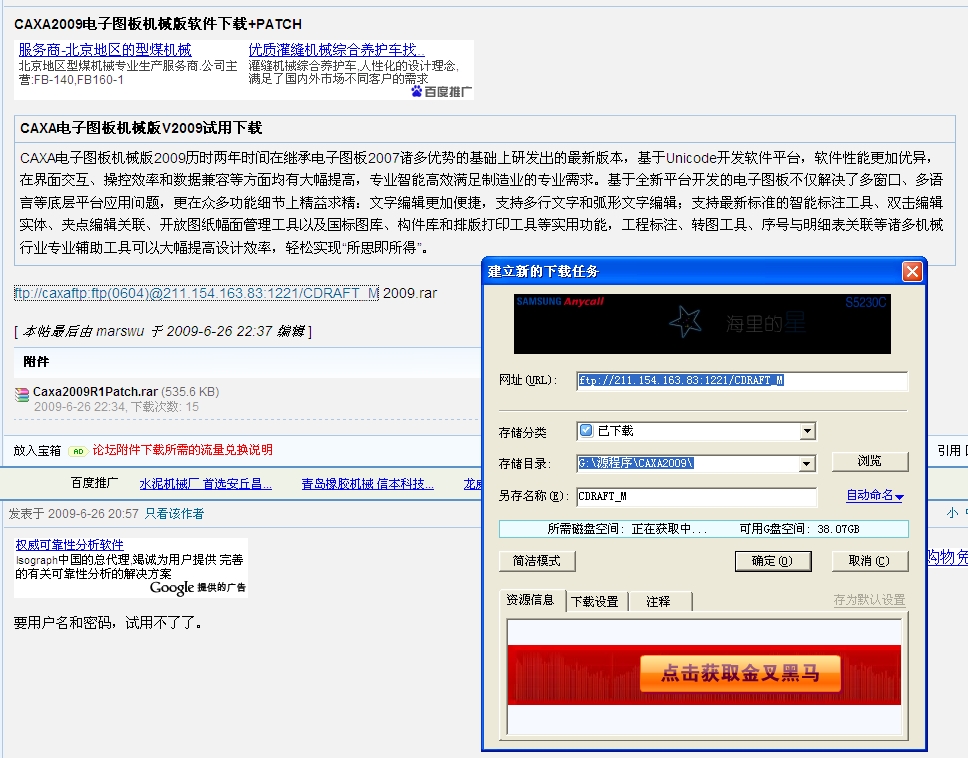968x758 pixels.
Task: Switch to 简洁模式 simple mode
Action: (537, 561)
